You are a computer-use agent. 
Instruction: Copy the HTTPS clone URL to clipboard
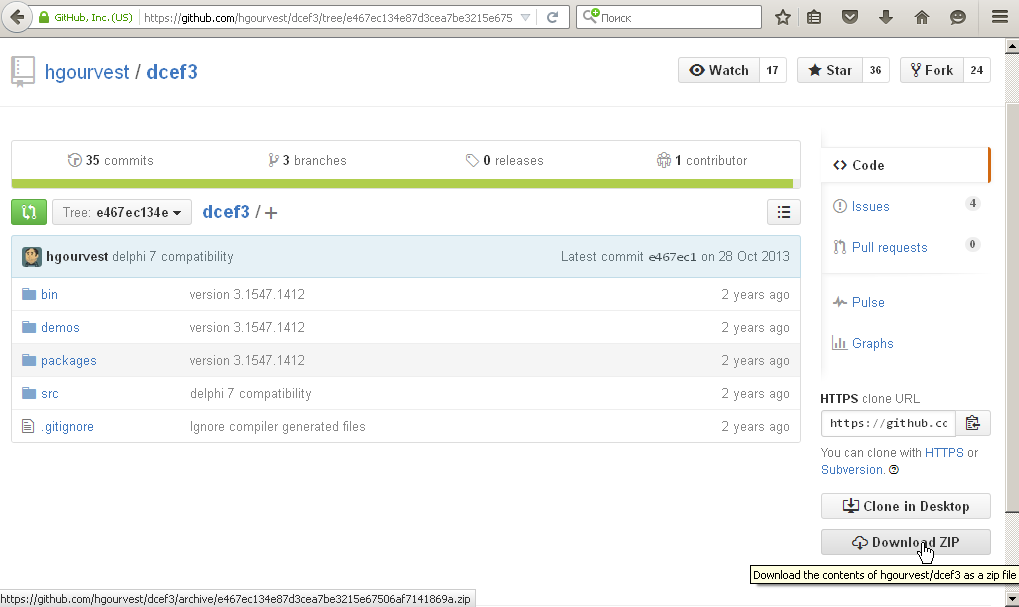pos(972,423)
